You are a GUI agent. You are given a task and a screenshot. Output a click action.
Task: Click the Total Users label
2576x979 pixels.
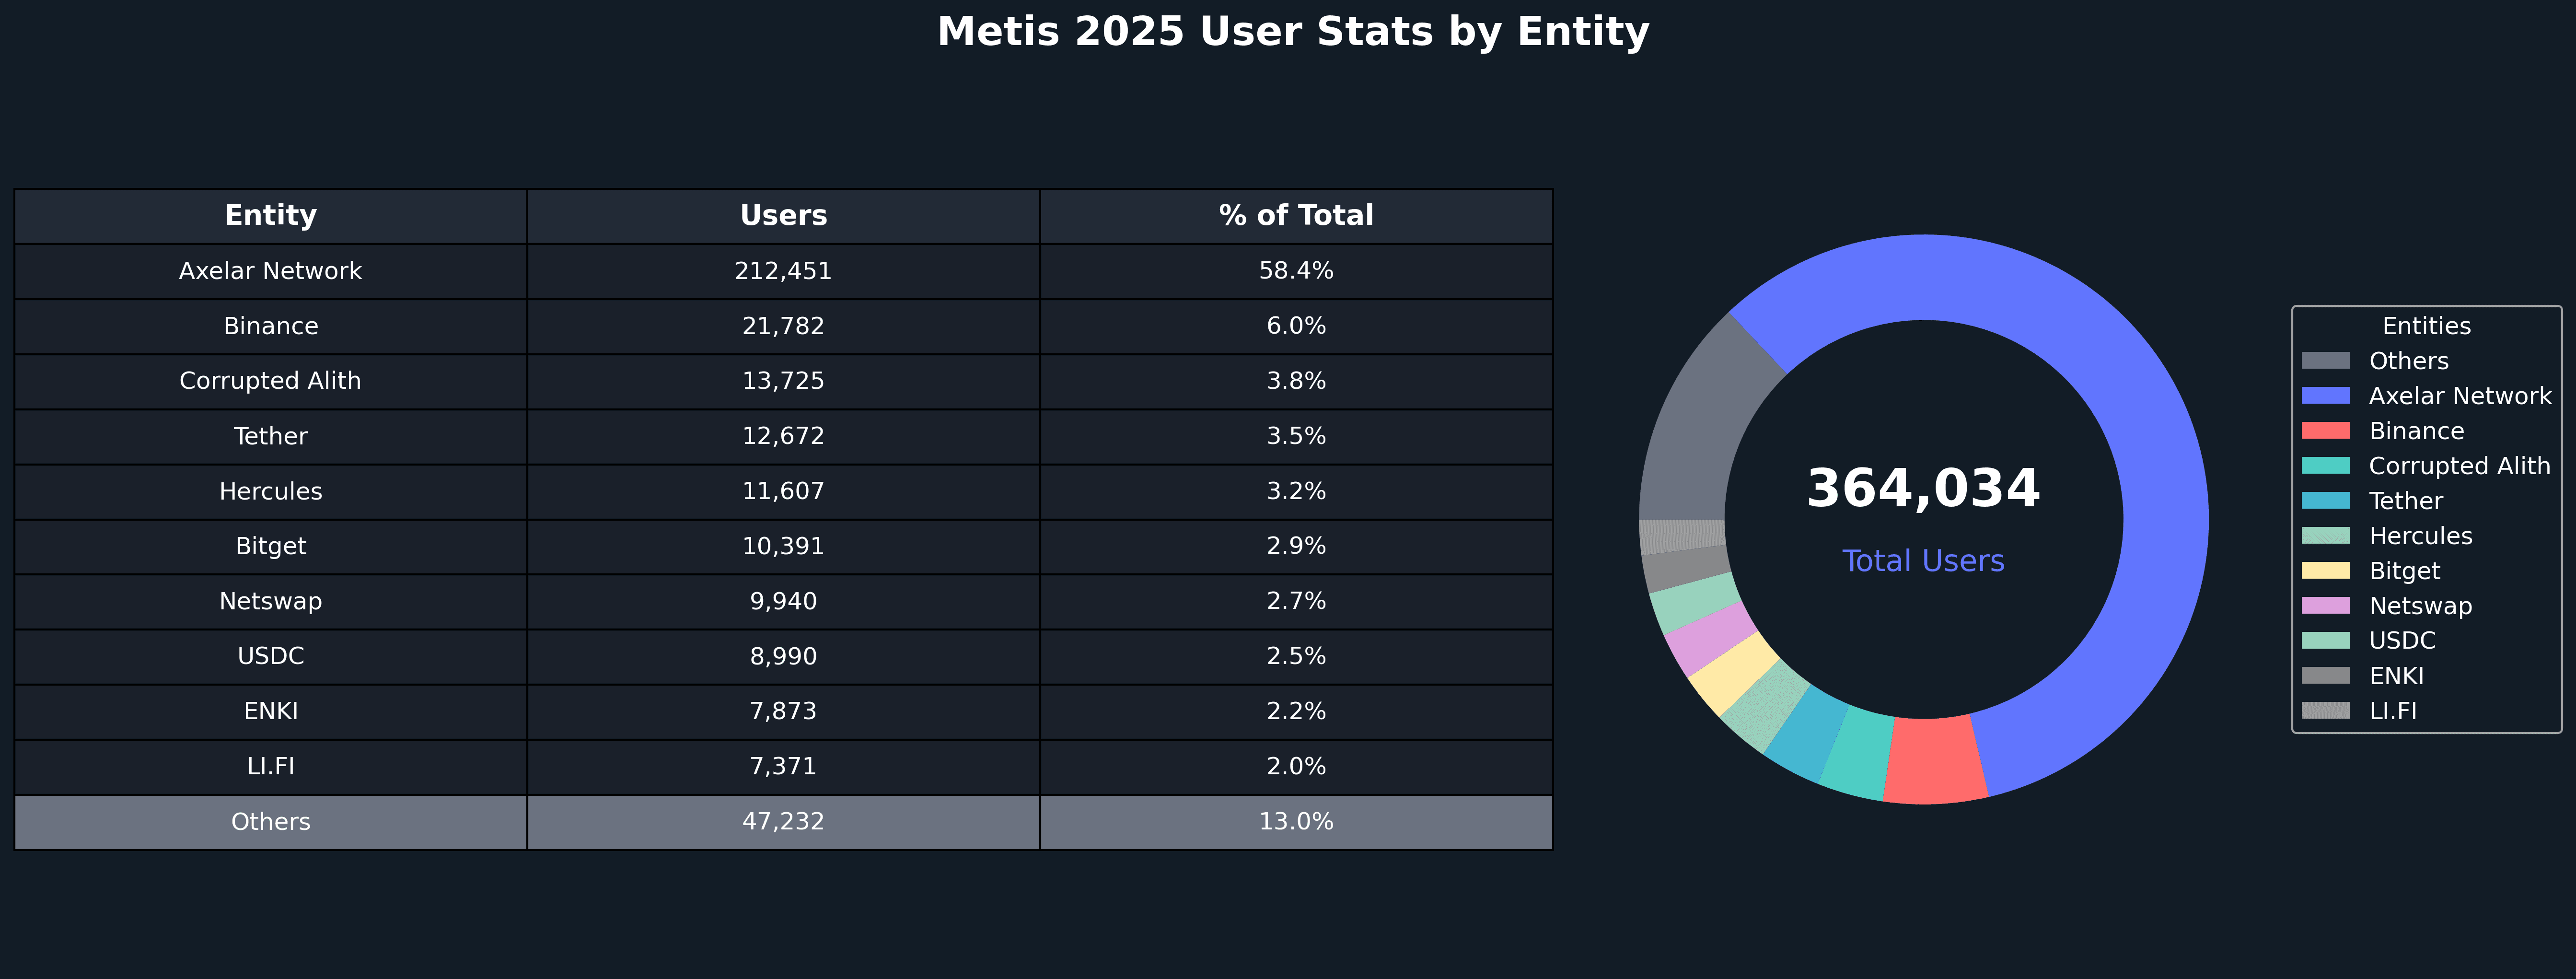coord(1923,561)
